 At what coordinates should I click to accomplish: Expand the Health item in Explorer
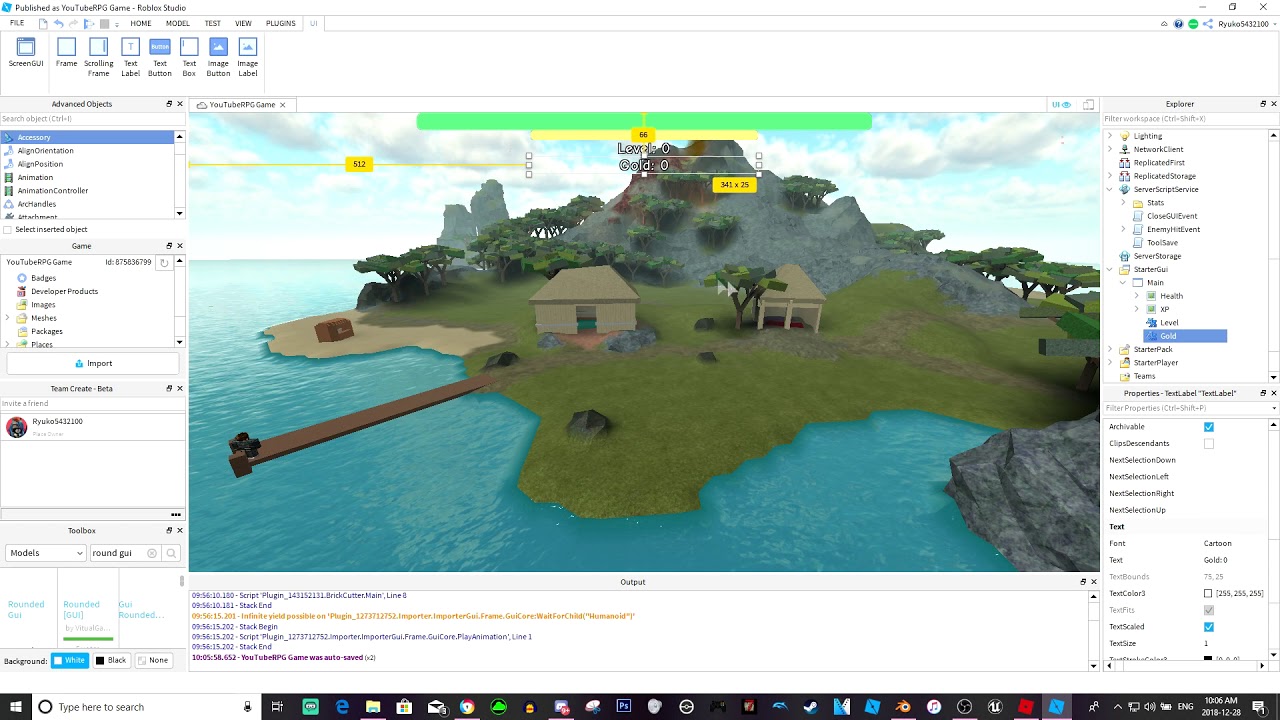[x=1136, y=296]
